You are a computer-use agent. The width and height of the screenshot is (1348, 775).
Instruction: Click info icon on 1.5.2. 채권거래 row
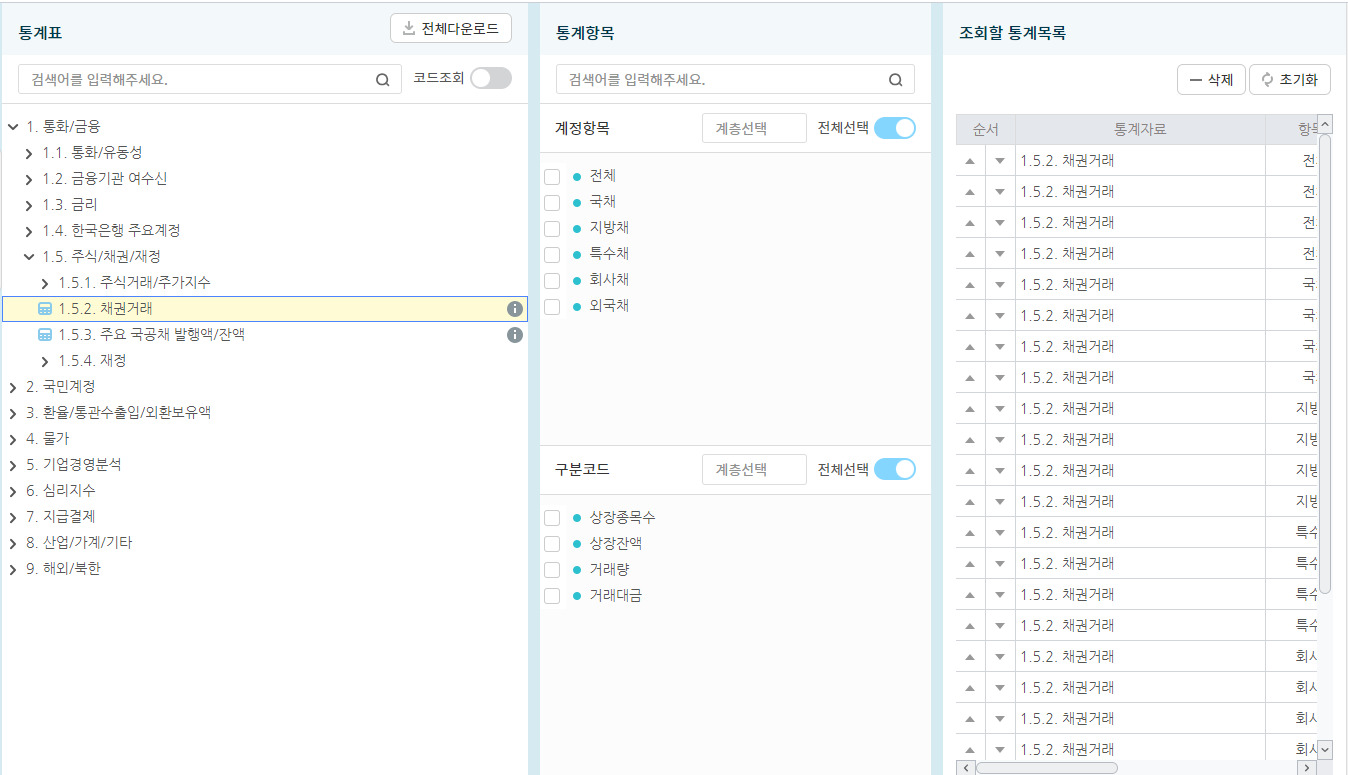[515, 309]
